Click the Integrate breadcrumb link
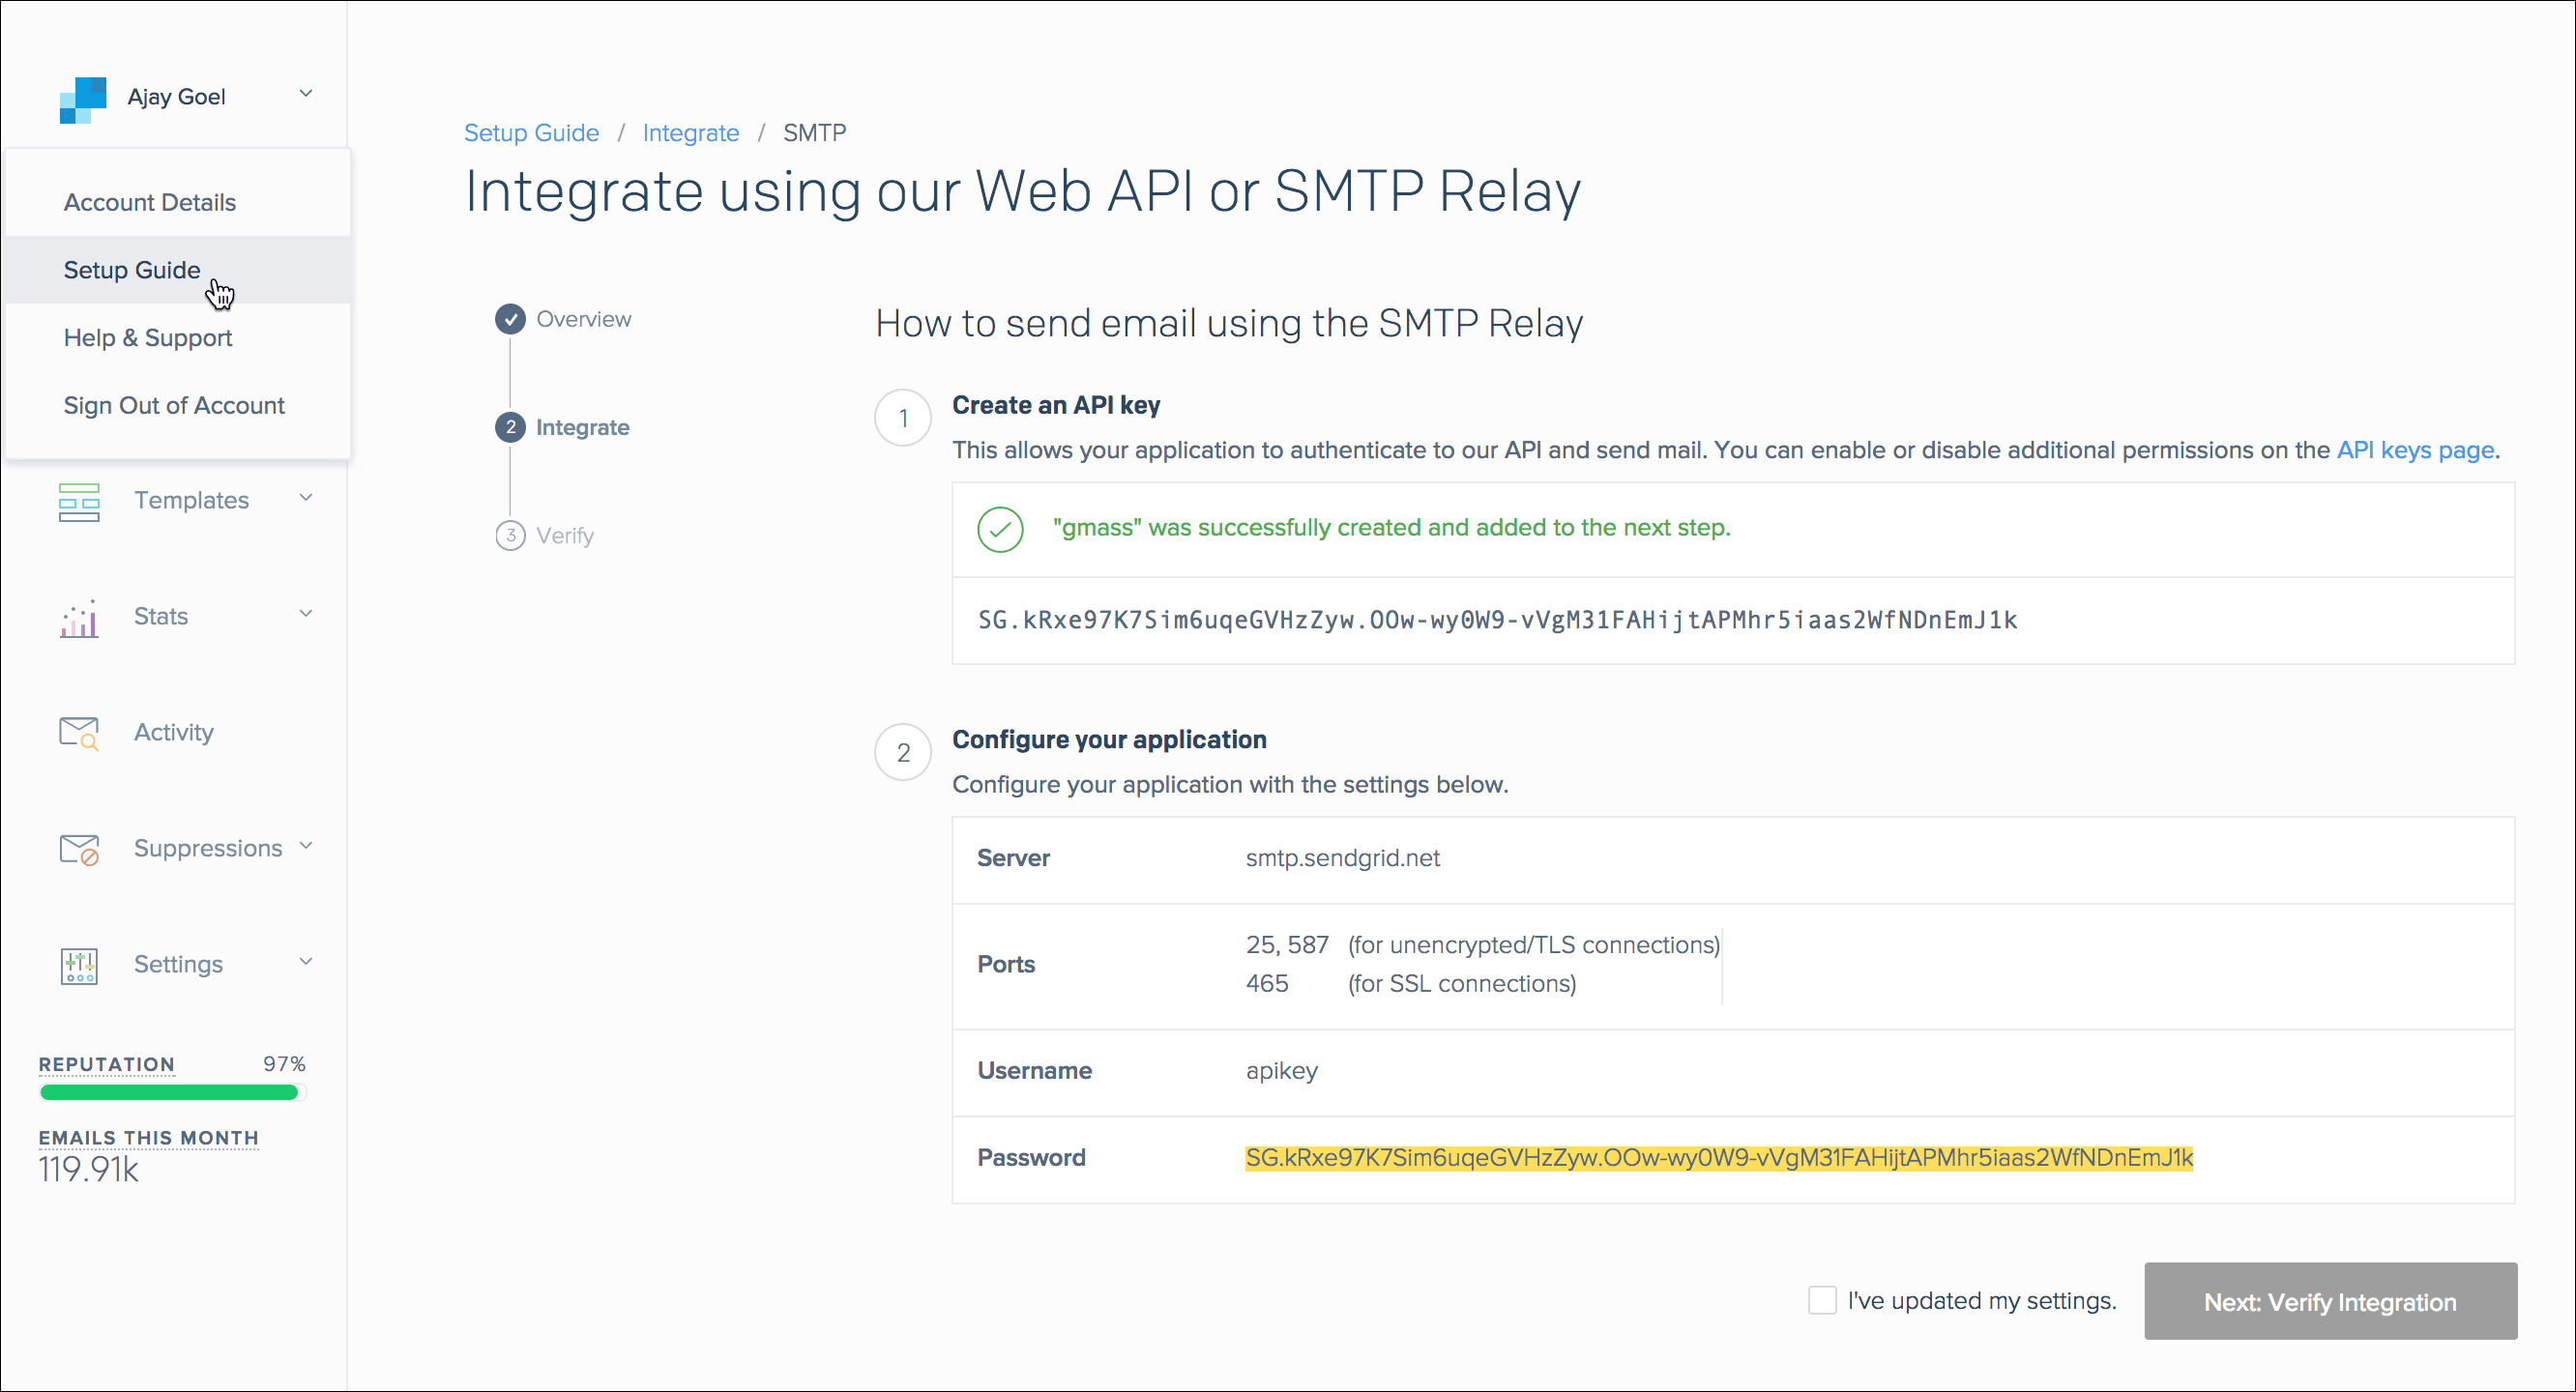The width and height of the screenshot is (2576, 1392). pos(688,132)
